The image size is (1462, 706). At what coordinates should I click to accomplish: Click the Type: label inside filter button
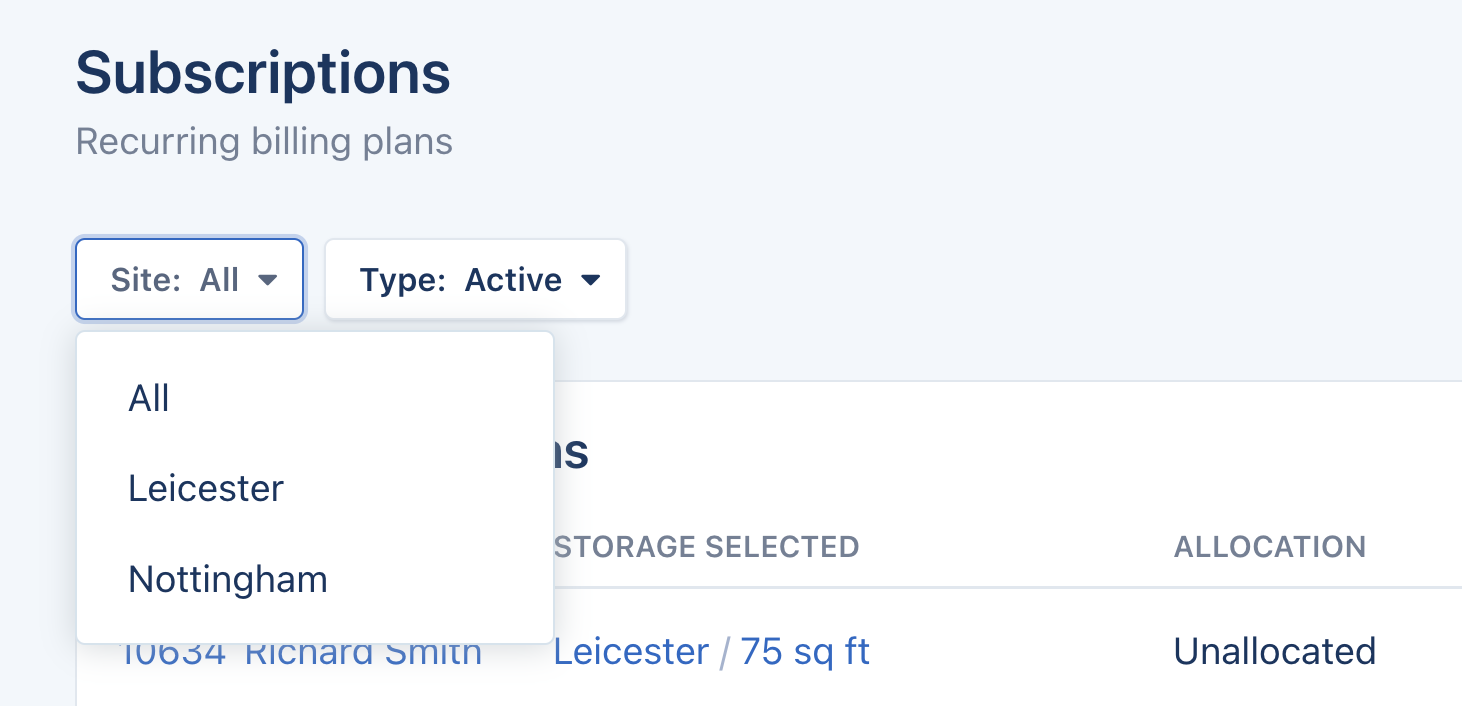pyautogui.click(x=402, y=280)
